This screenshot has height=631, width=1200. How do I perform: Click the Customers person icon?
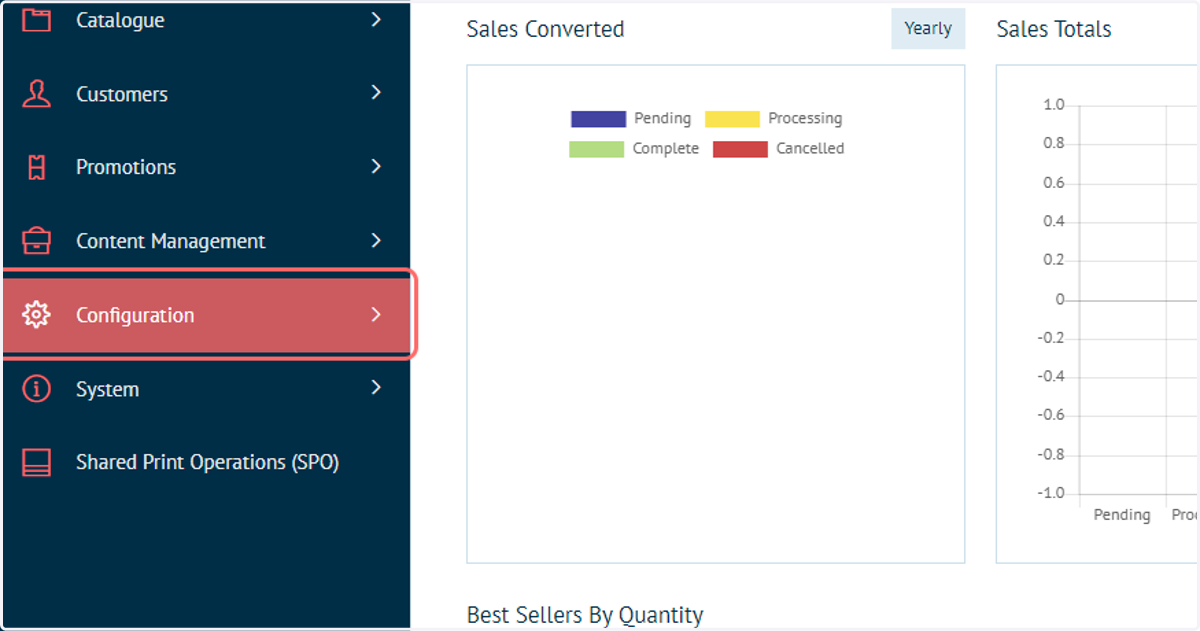37,93
